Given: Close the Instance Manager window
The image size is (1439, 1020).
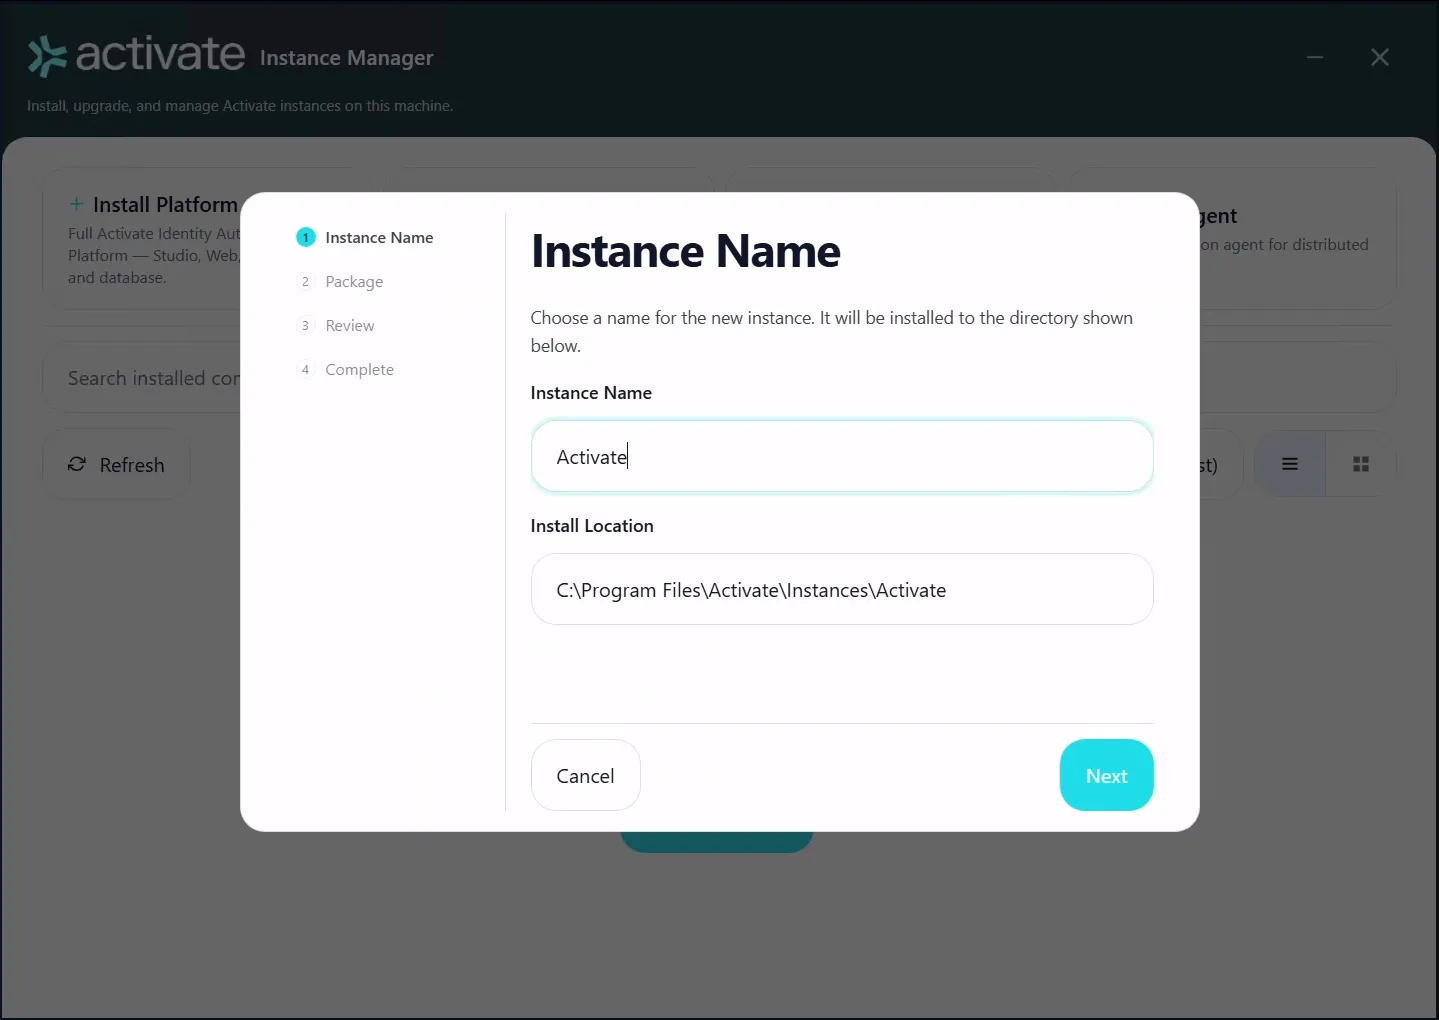Looking at the screenshot, I should (1380, 58).
